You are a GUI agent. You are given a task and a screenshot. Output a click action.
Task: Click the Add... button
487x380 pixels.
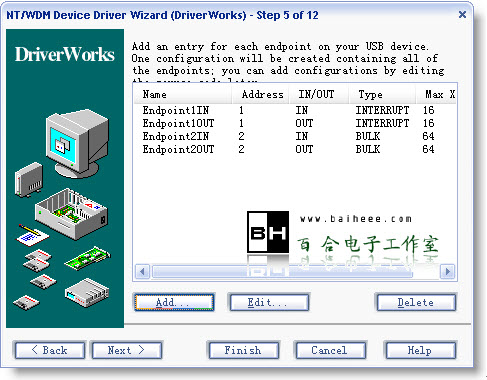pos(174,302)
